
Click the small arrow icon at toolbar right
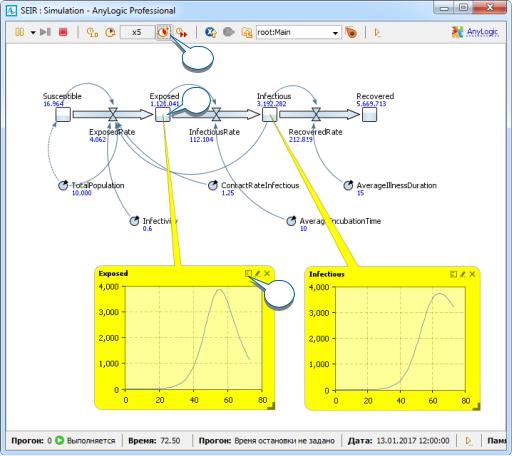click(377, 32)
